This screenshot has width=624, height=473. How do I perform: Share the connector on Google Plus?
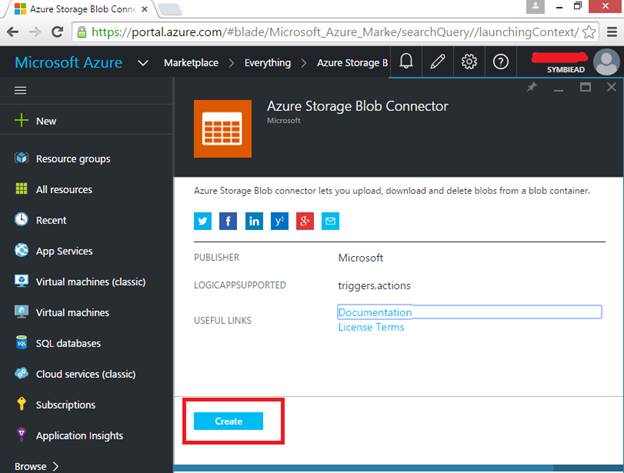click(x=305, y=221)
